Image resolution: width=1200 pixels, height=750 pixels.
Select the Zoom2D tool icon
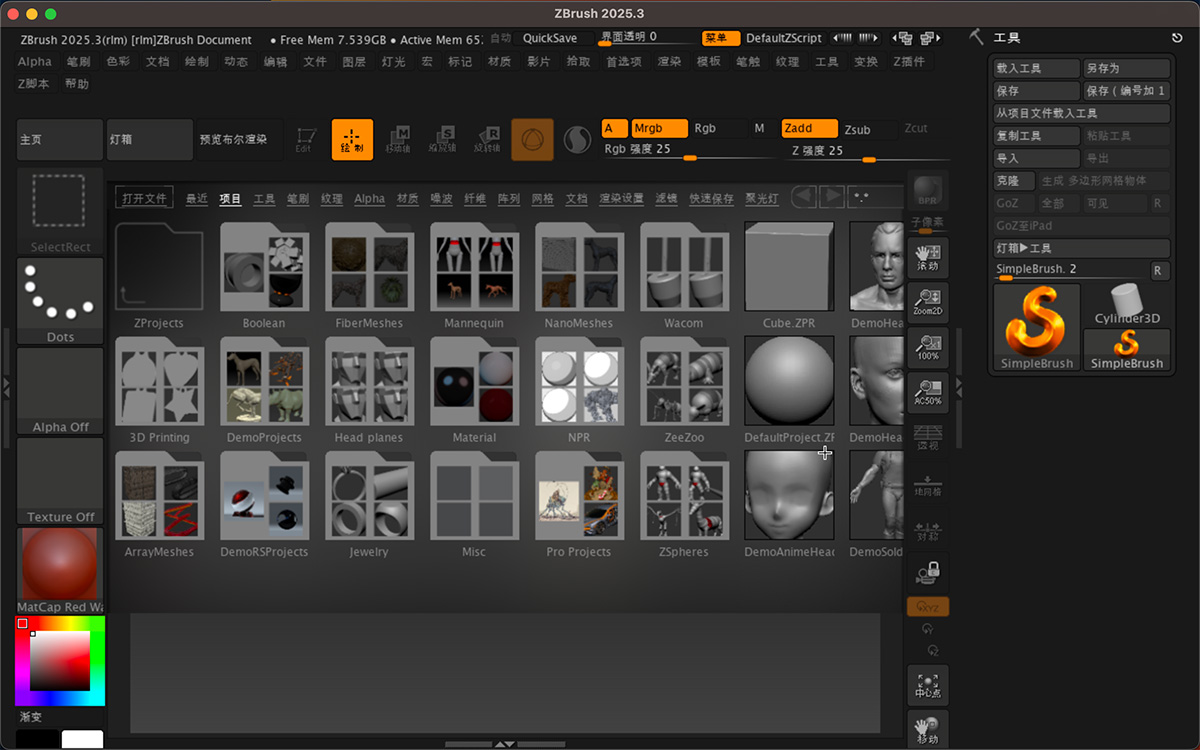(927, 302)
